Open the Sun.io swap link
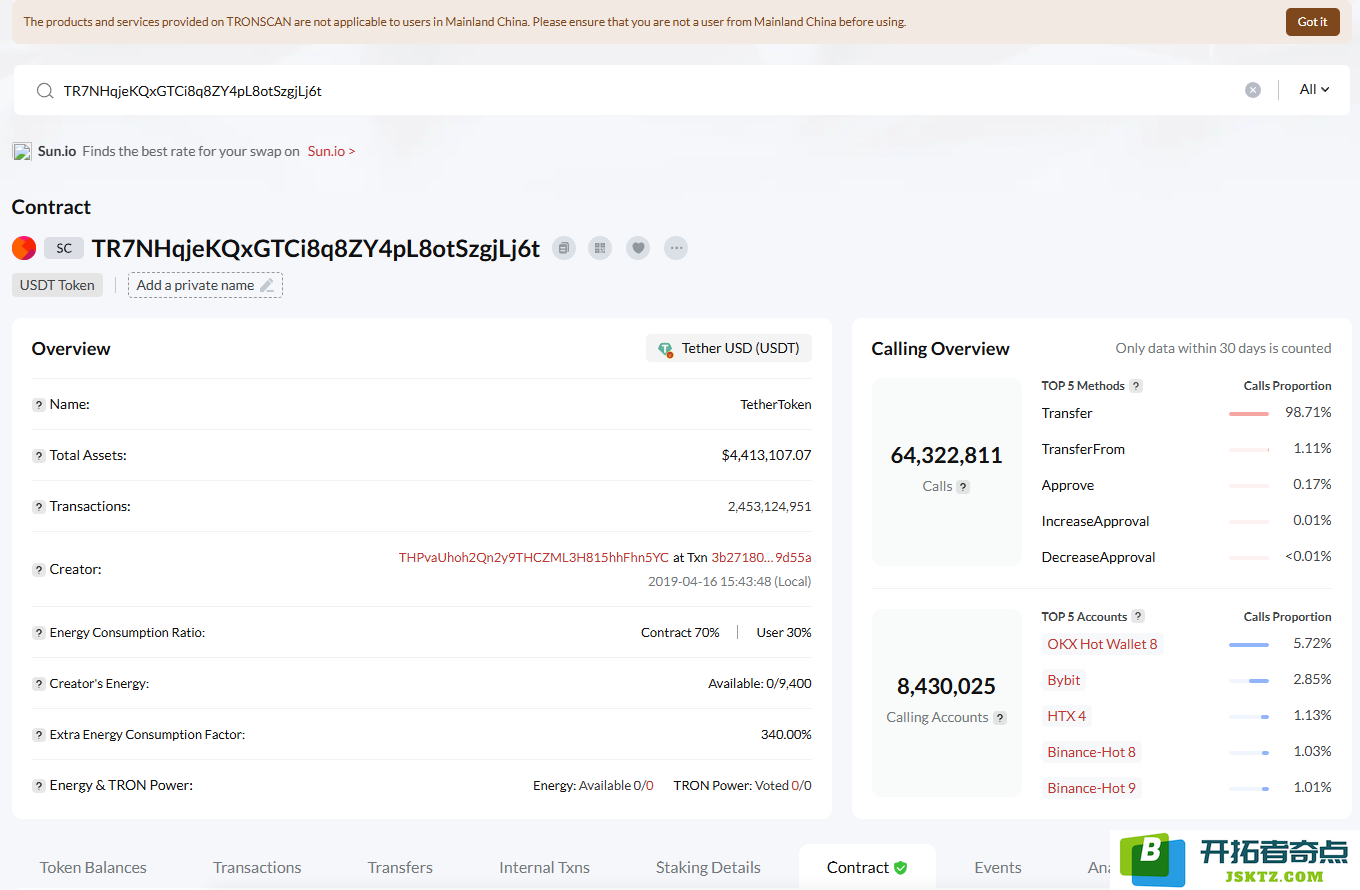This screenshot has height=890, width=1360. coord(331,151)
